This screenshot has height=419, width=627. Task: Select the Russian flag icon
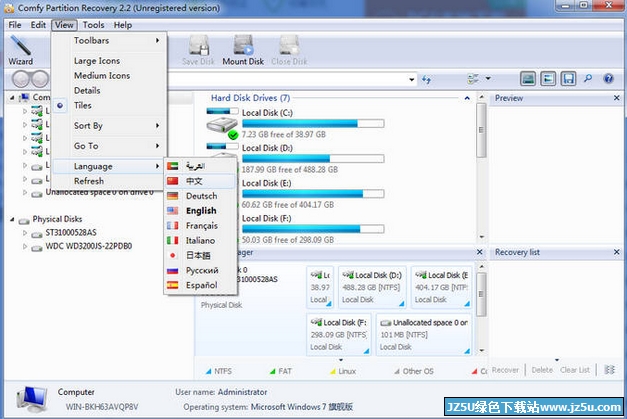(173, 271)
